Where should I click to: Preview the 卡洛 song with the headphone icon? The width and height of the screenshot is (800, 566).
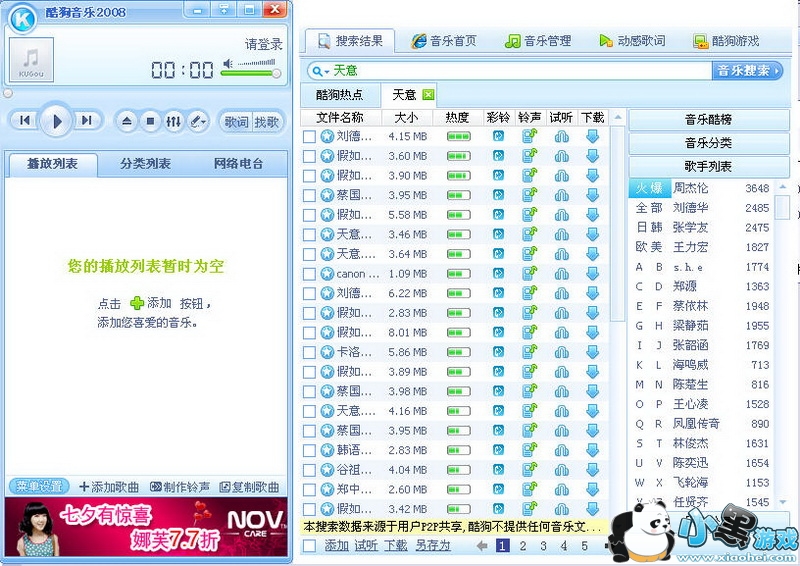561,352
